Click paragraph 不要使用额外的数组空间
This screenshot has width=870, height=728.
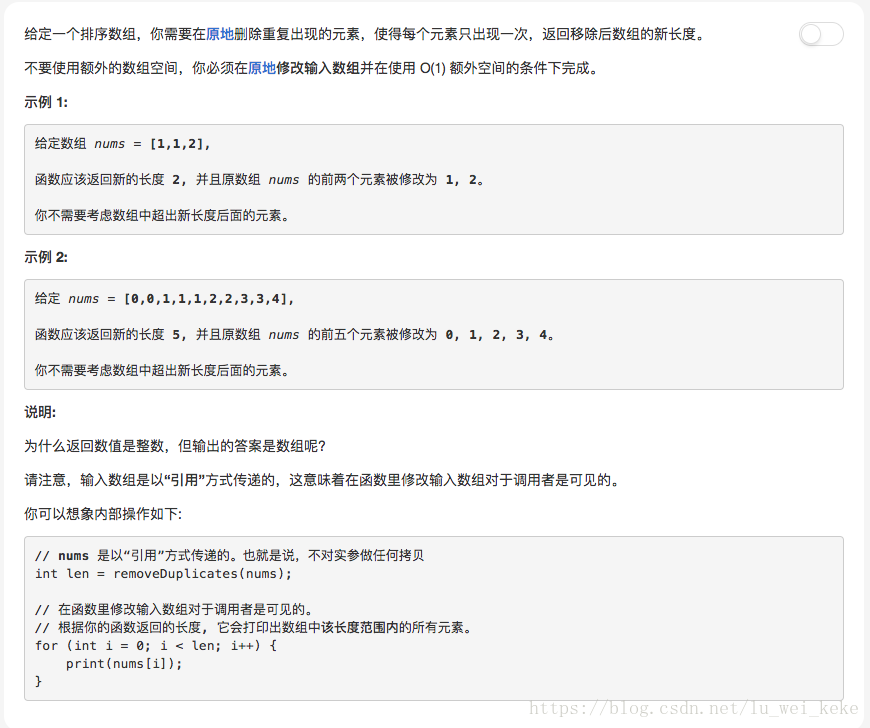[312, 68]
